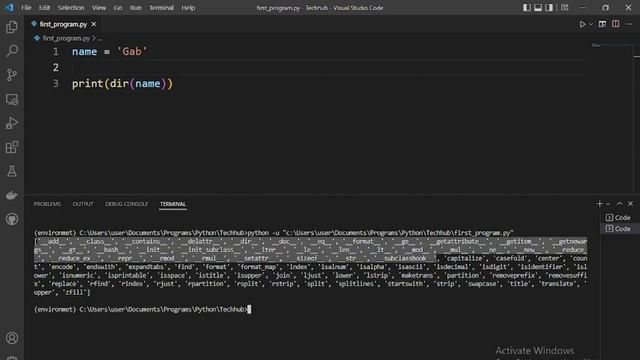This screenshot has width=640, height=360.
Task: Click the name variable on line 1
Action: click(84, 52)
